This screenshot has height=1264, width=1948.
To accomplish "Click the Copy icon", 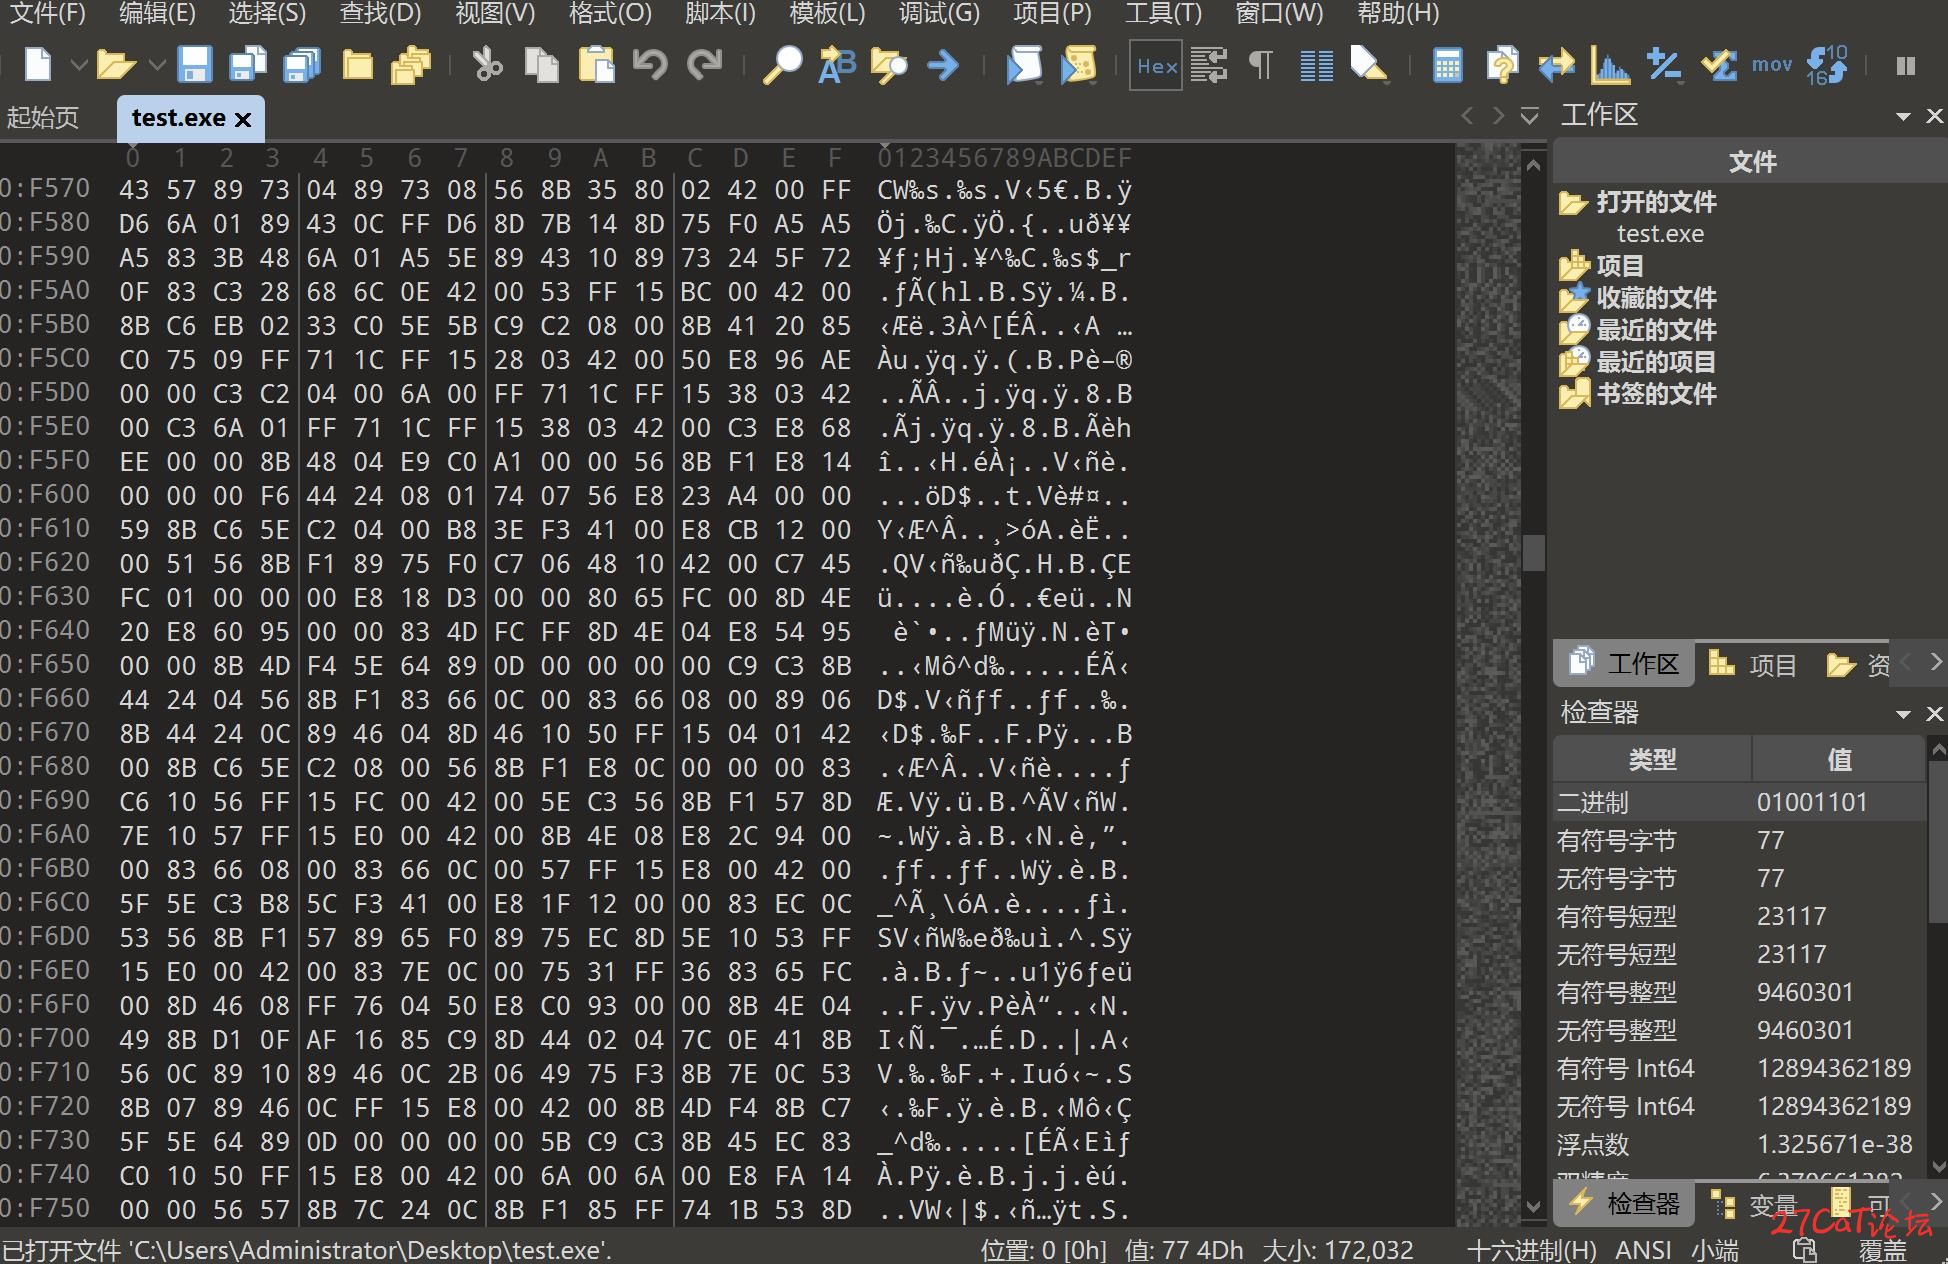I will coord(541,65).
